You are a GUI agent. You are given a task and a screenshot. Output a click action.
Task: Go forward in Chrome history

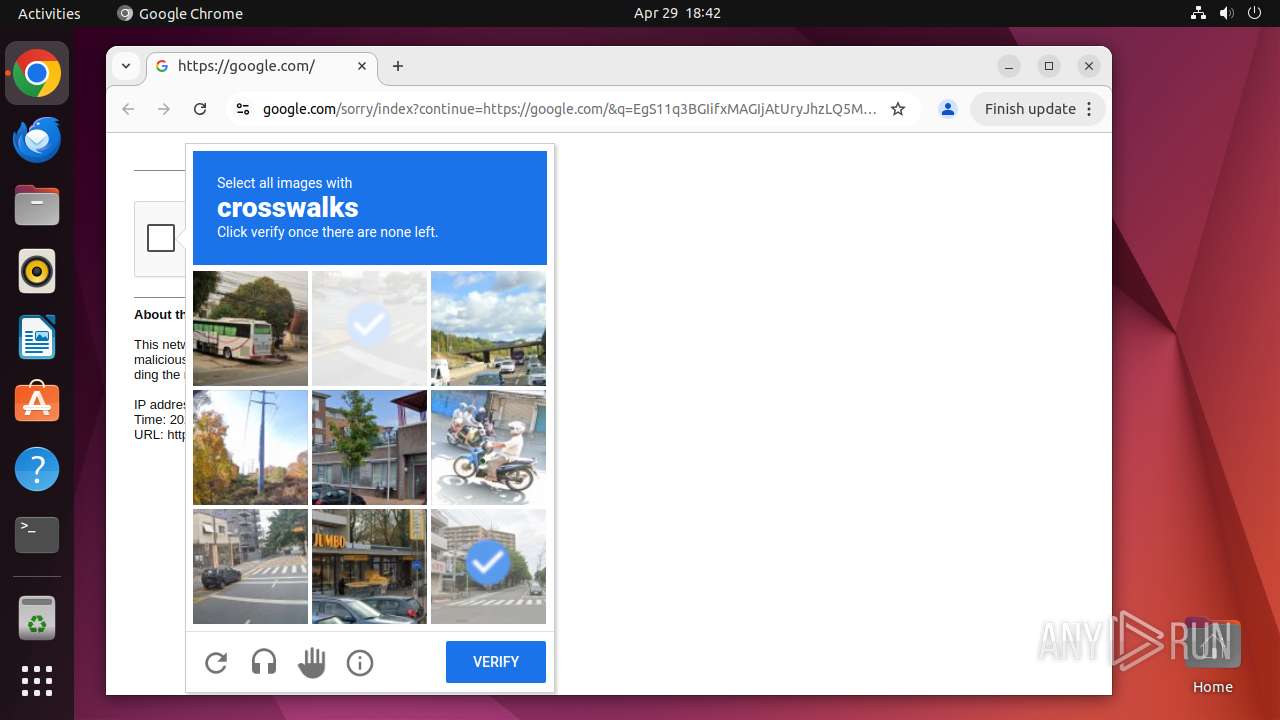164,109
